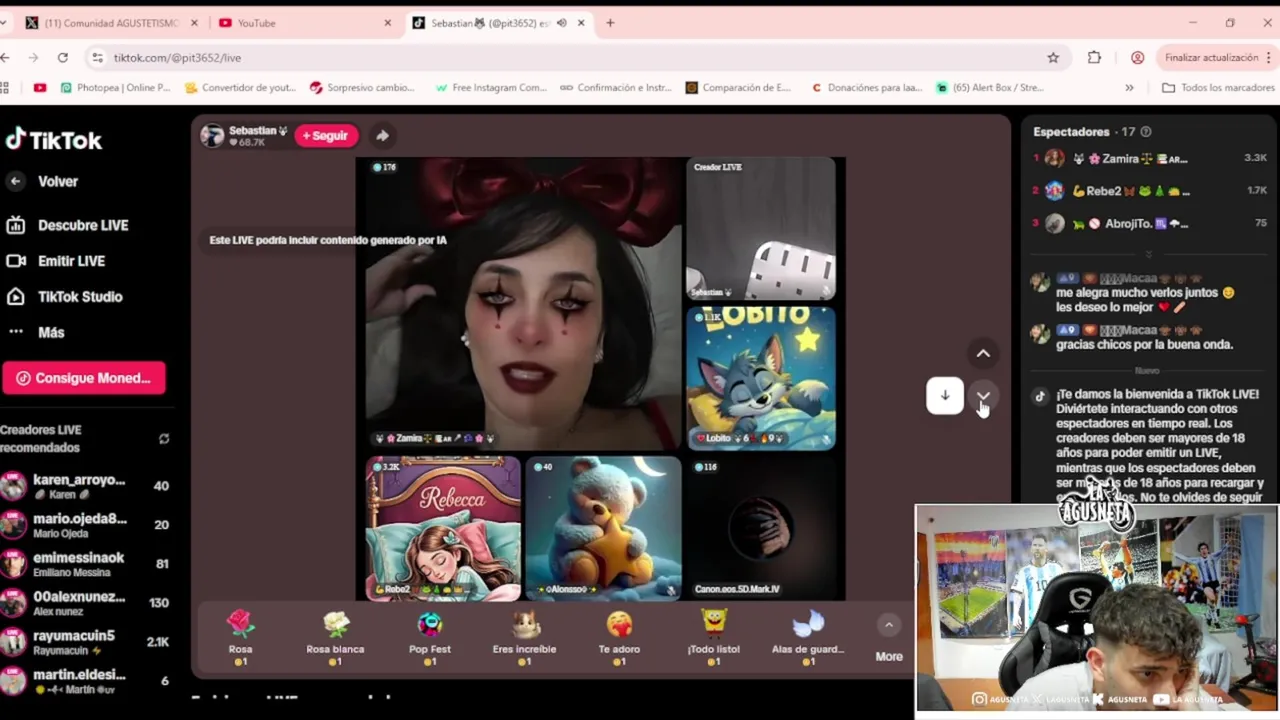This screenshot has height=720, width=1280.
Task: Refresh recommended LIVE creators list
Action: coord(164,438)
